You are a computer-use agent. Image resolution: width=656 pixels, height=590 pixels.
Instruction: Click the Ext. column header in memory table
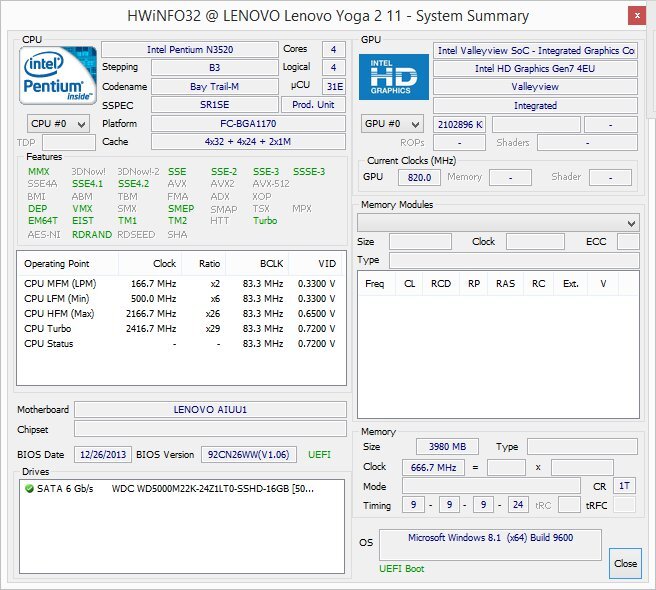pos(571,284)
